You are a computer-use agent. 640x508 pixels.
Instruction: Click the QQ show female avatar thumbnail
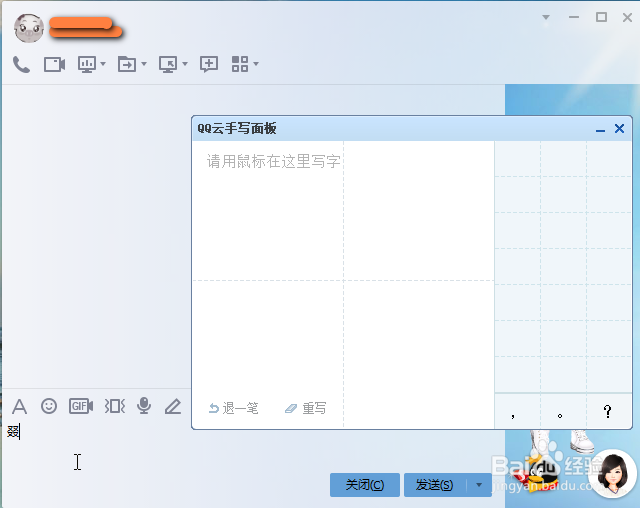(x=613, y=473)
